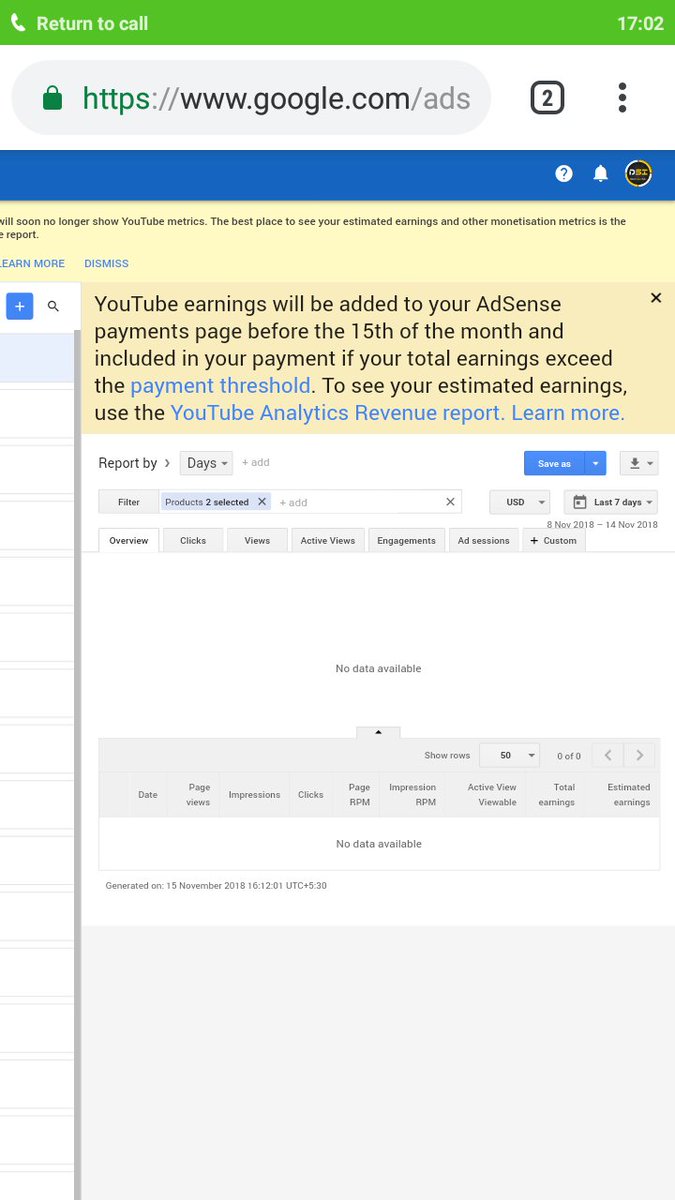This screenshot has height=1200, width=675.
Task: Open the Last 7 days date dropdown
Action: click(x=611, y=502)
